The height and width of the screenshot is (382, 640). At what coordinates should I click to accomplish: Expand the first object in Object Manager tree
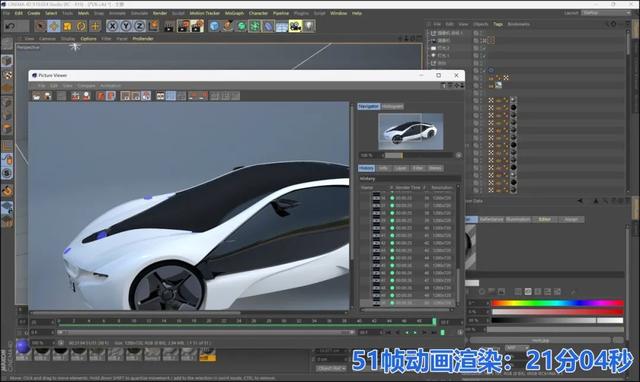tap(429, 33)
